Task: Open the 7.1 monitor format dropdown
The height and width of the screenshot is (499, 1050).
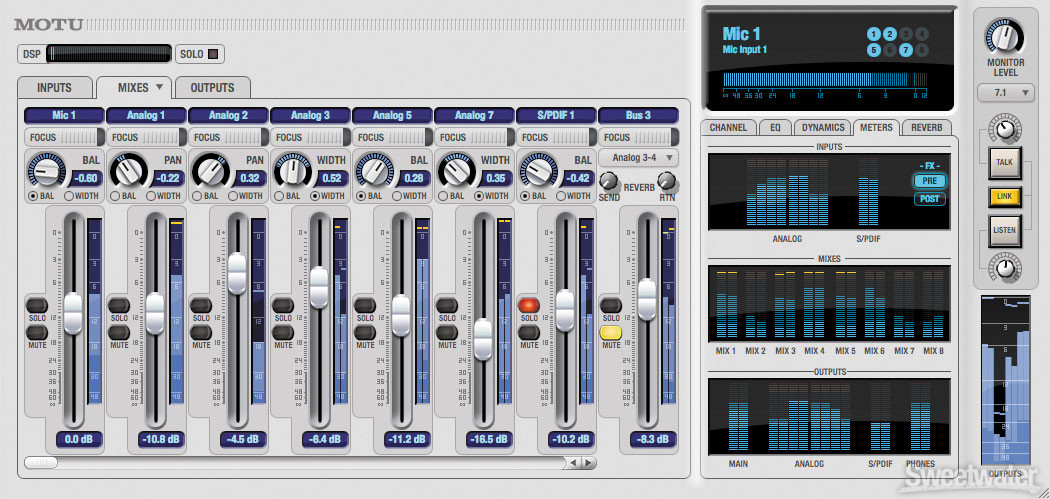Action: (1005, 94)
